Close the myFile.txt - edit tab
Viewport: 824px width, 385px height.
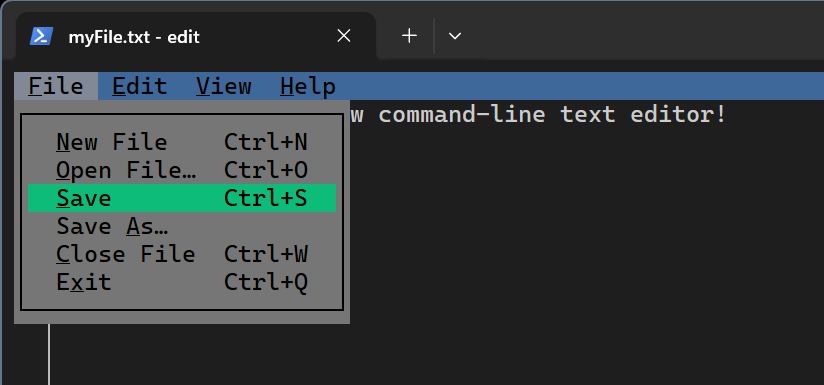(x=344, y=36)
